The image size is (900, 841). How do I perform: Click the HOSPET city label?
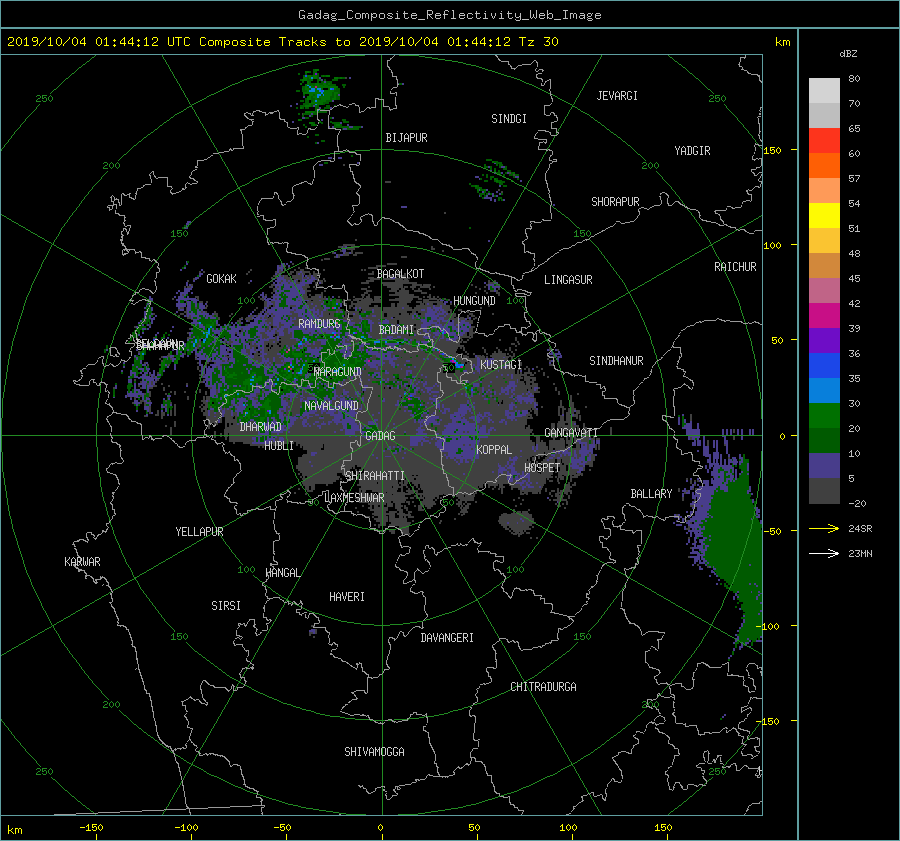click(542, 468)
